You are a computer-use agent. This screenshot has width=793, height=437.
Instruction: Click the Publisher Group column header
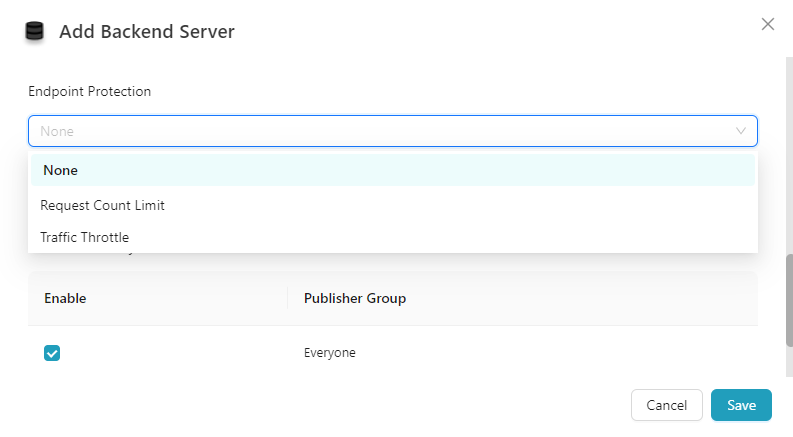point(355,298)
